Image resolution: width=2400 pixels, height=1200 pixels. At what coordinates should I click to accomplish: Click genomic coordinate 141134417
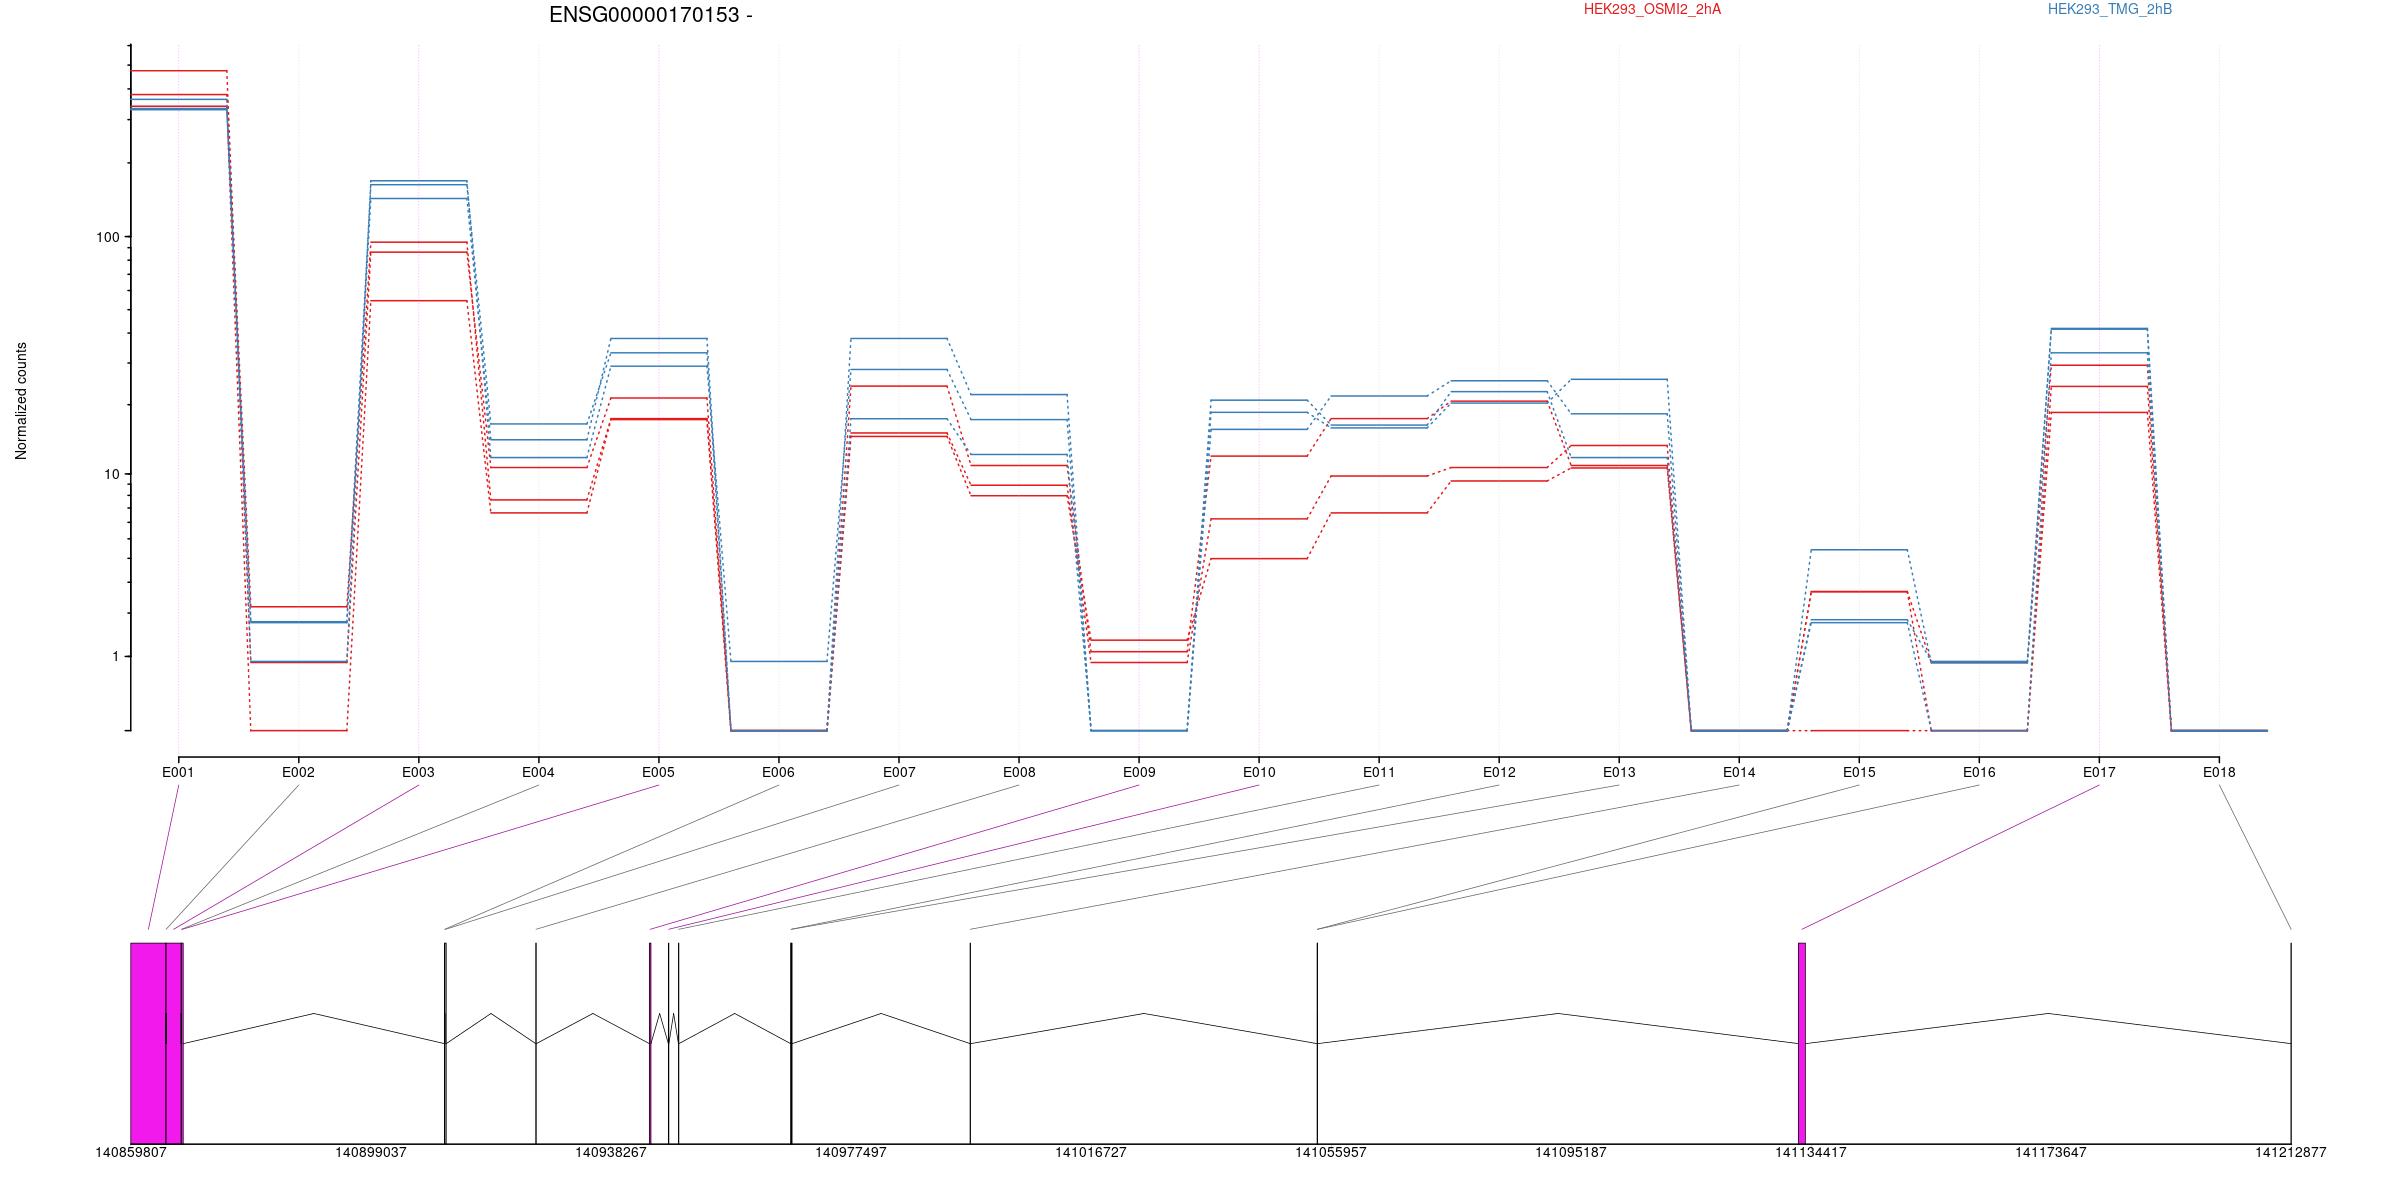1811,1153
